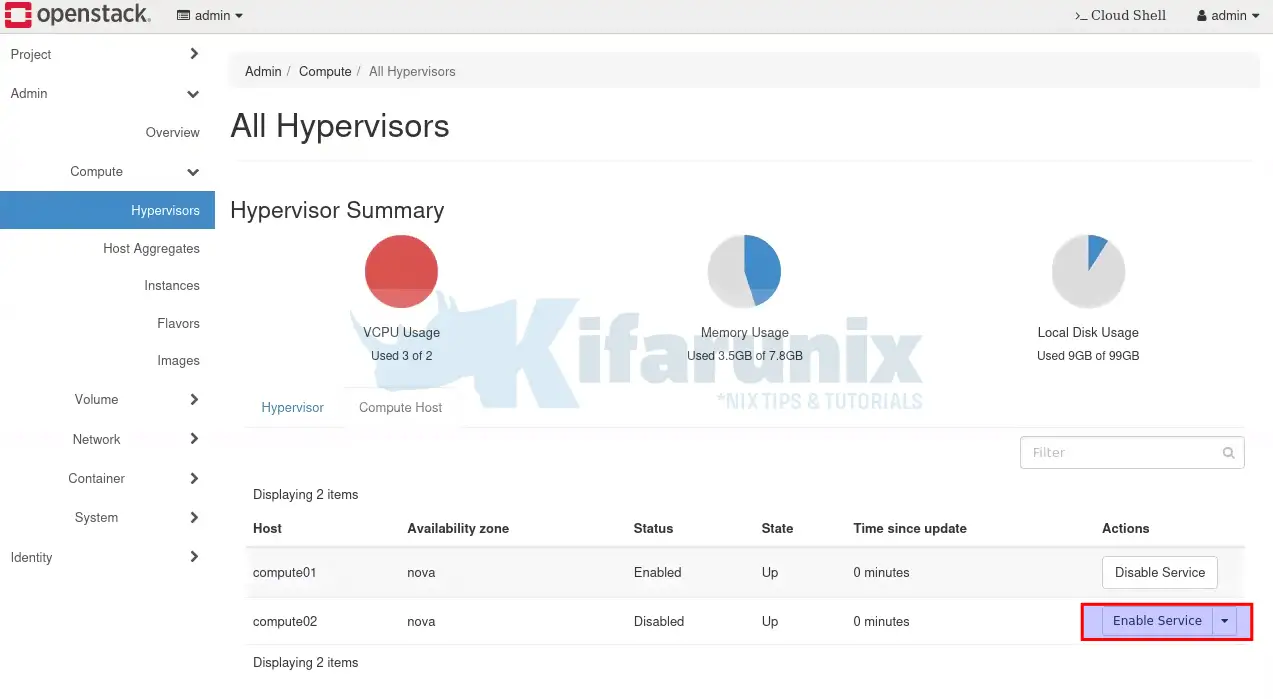Switch to the Compute Host tab
The height and width of the screenshot is (699, 1273).
[400, 407]
